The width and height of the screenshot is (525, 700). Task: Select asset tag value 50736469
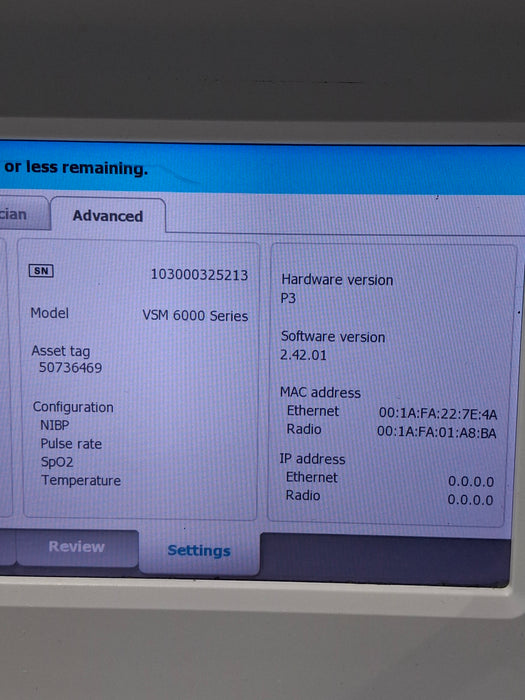pos(71,368)
